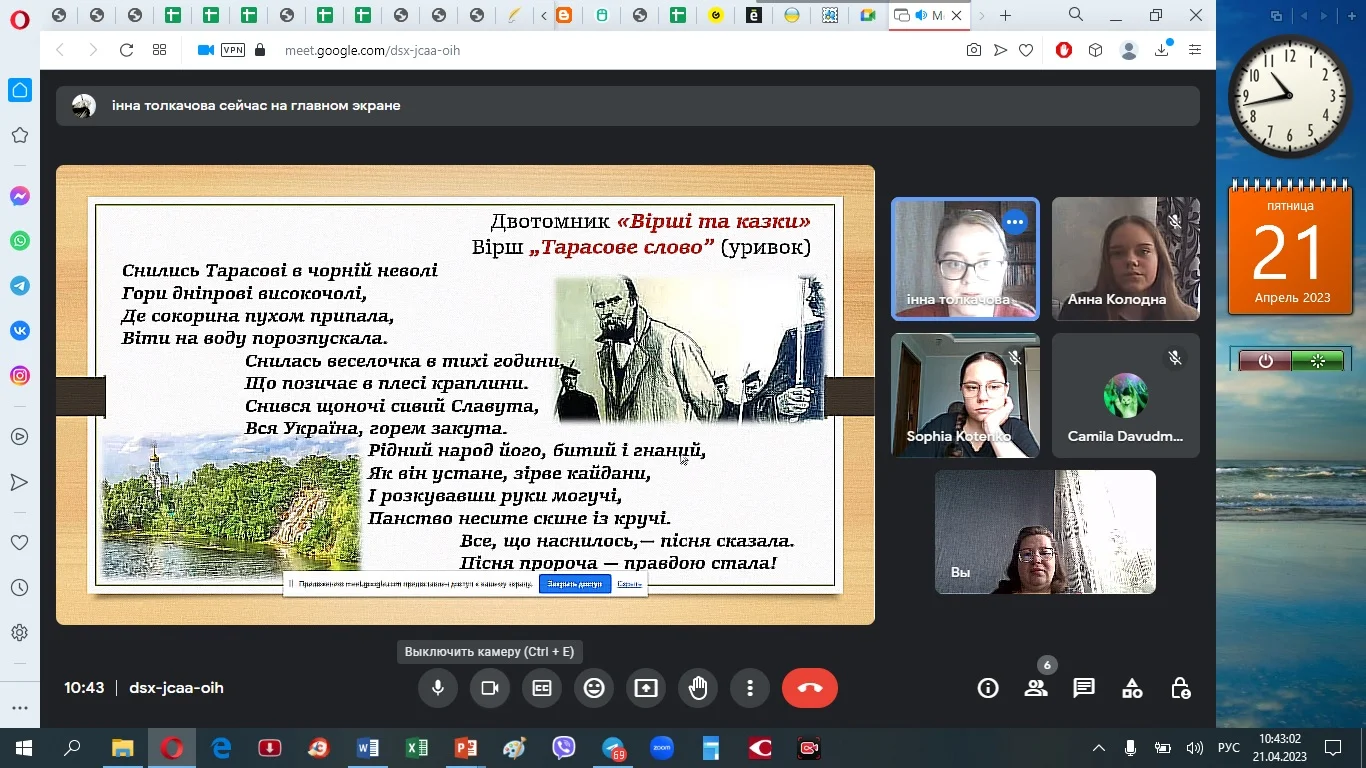Take a snapshot with camera icon
Viewport: 1366px width, 768px height.
[974, 50]
